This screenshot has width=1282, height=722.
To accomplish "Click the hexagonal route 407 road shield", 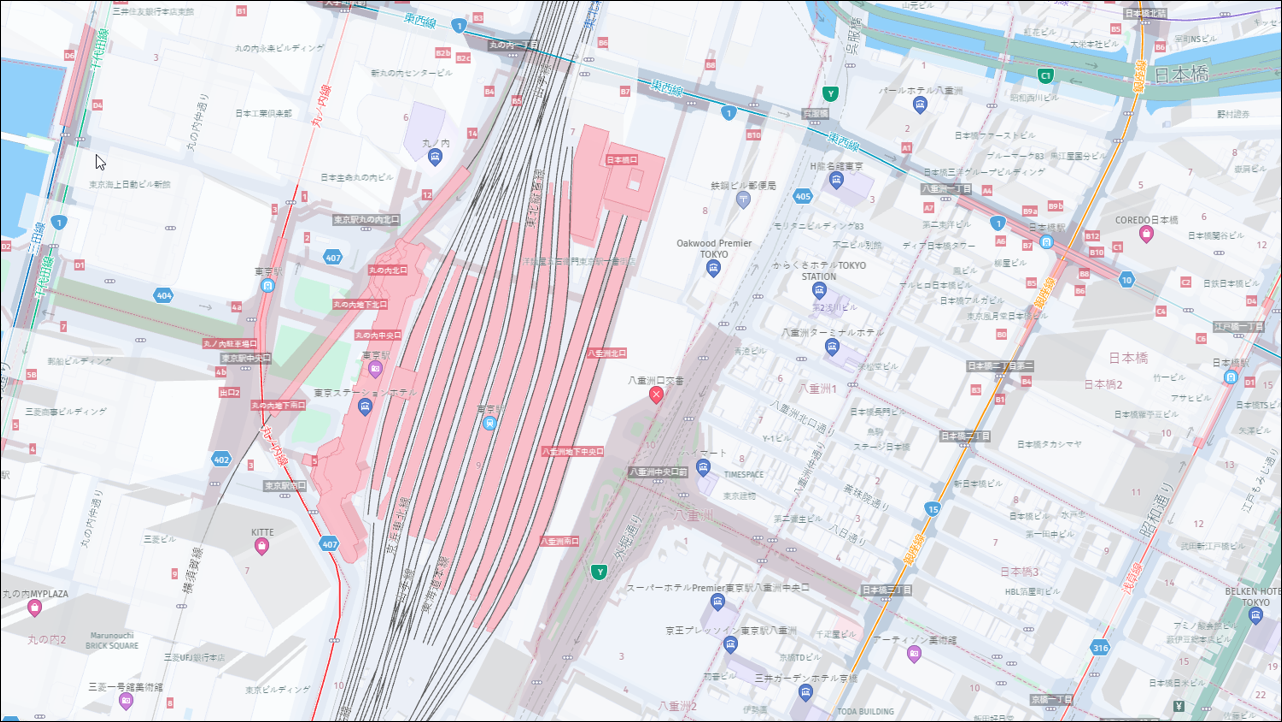I will 329,544.
